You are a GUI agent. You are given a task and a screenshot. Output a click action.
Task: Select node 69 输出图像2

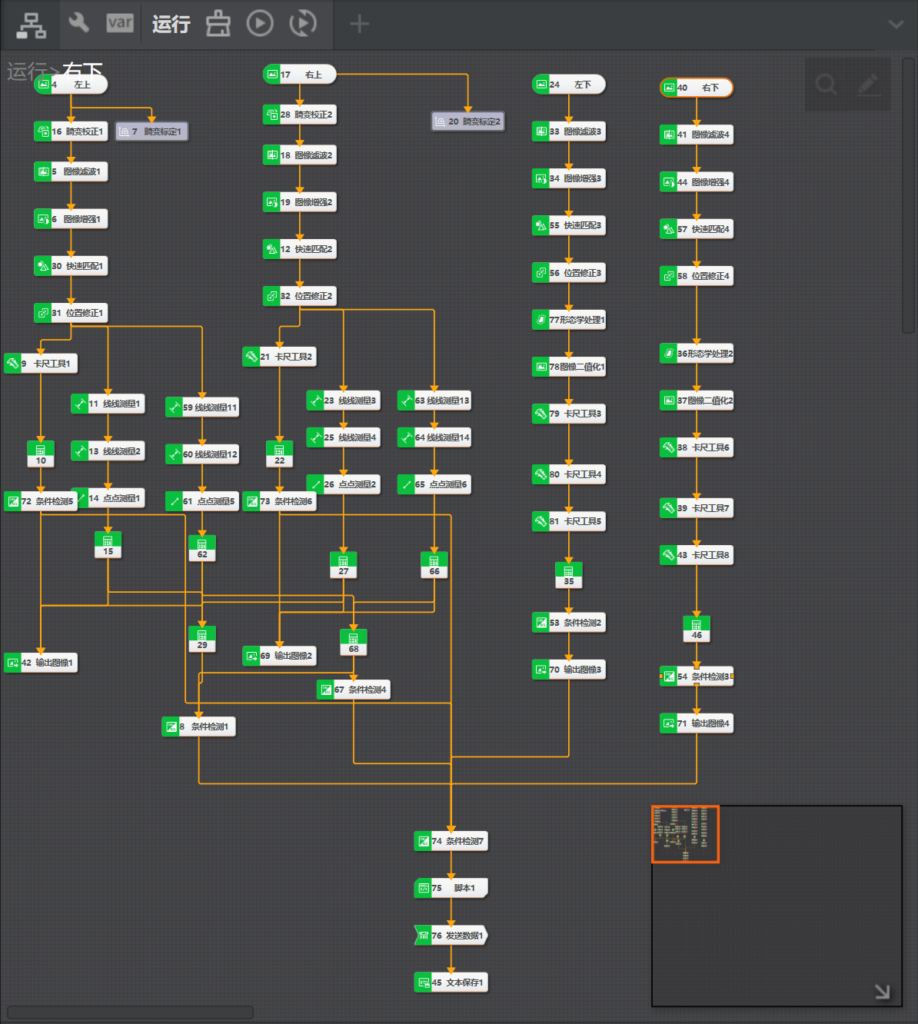coord(279,656)
